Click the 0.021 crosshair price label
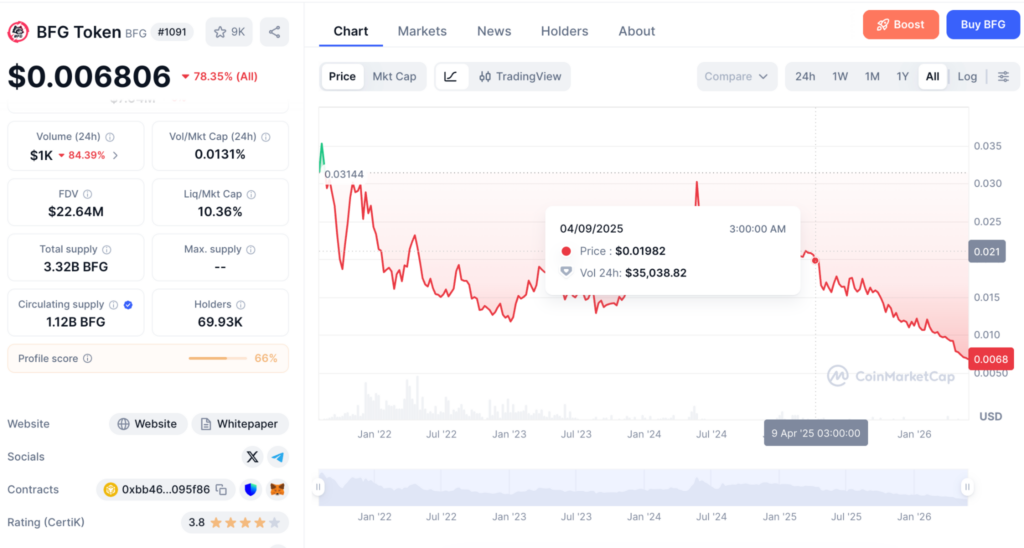The height and width of the screenshot is (548, 1024). 987,251
